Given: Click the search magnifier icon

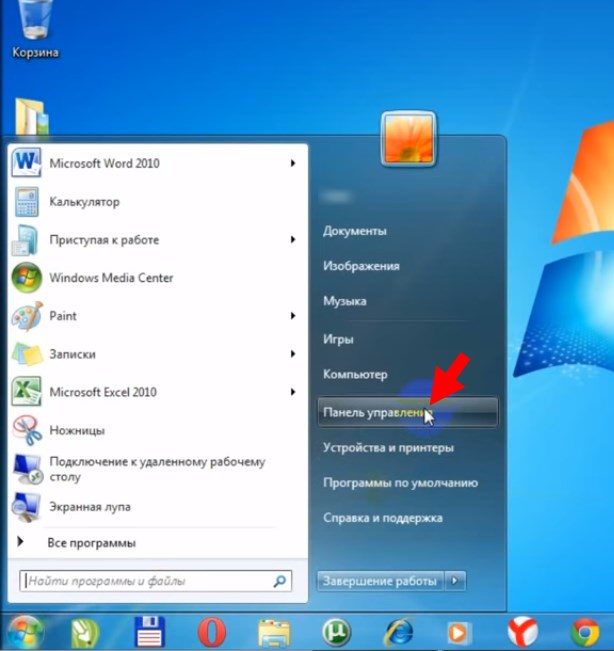Looking at the screenshot, I should pyautogui.click(x=280, y=581).
